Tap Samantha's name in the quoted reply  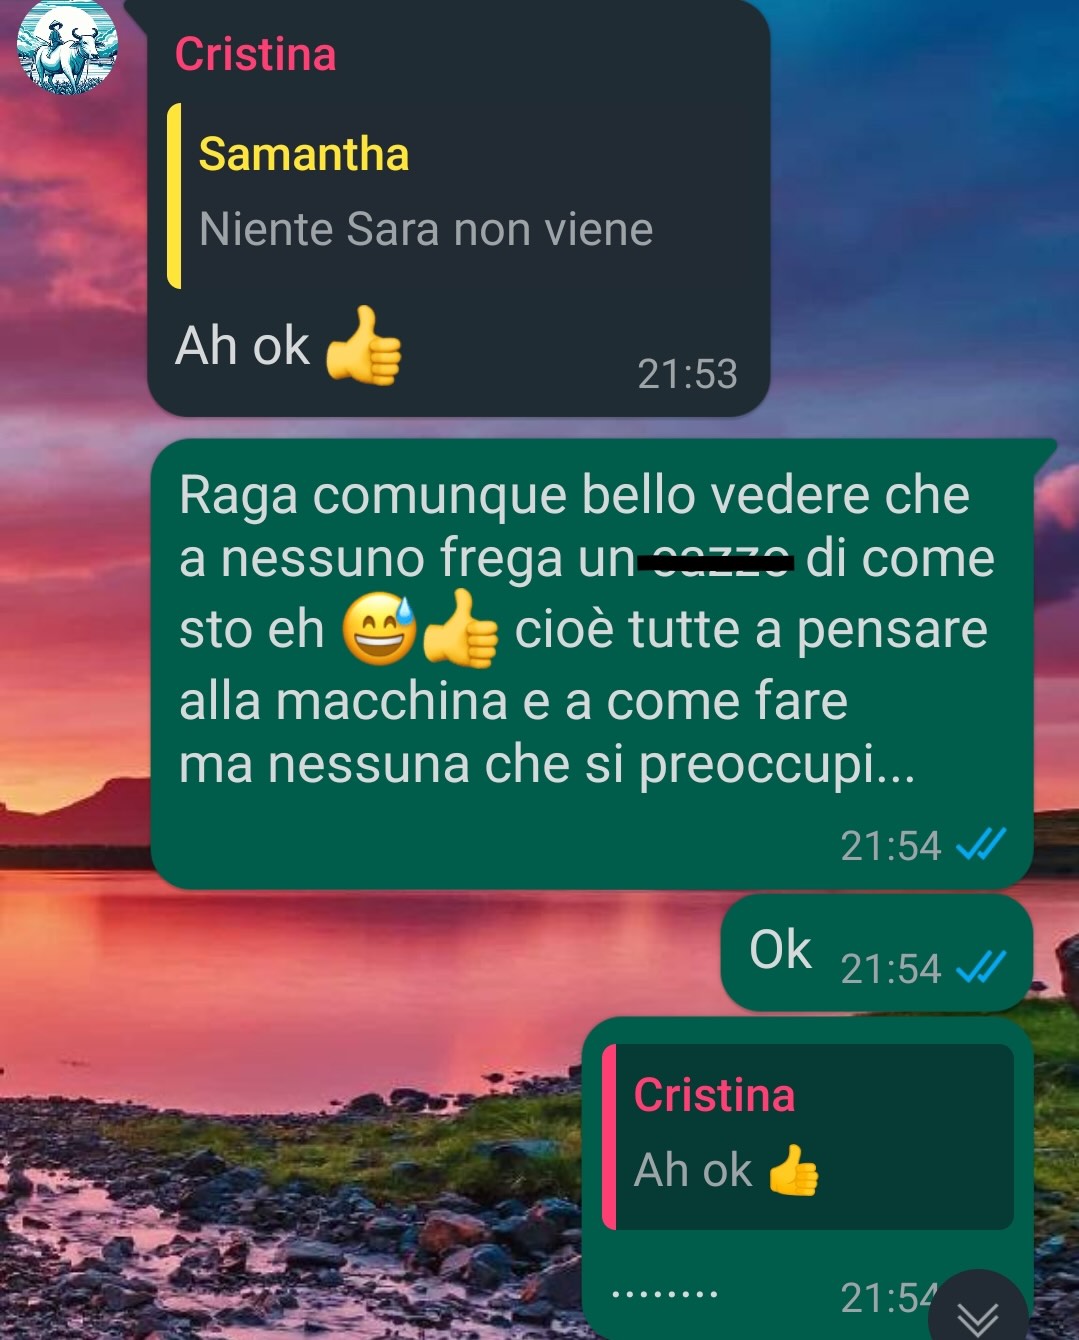(304, 154)
